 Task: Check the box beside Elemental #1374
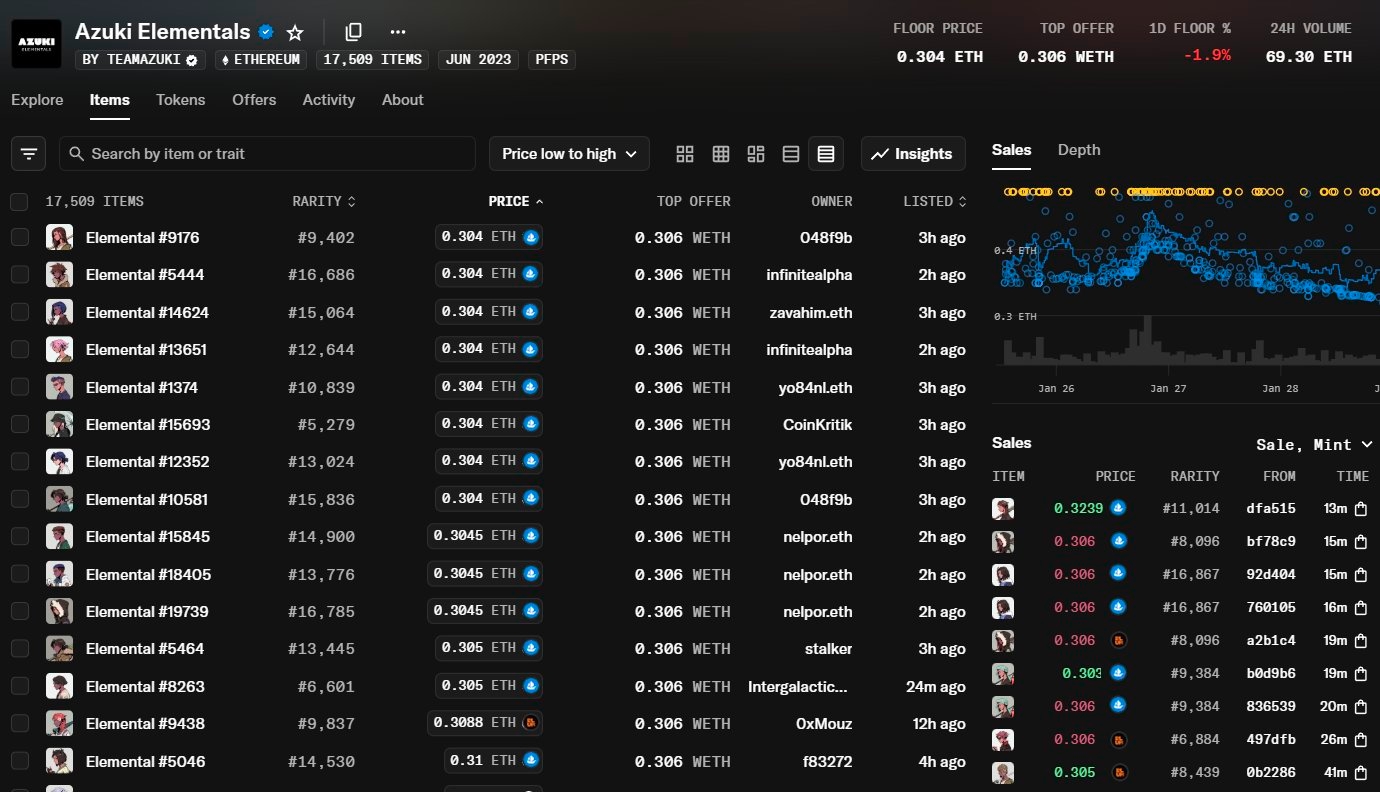tap(19, 388)
